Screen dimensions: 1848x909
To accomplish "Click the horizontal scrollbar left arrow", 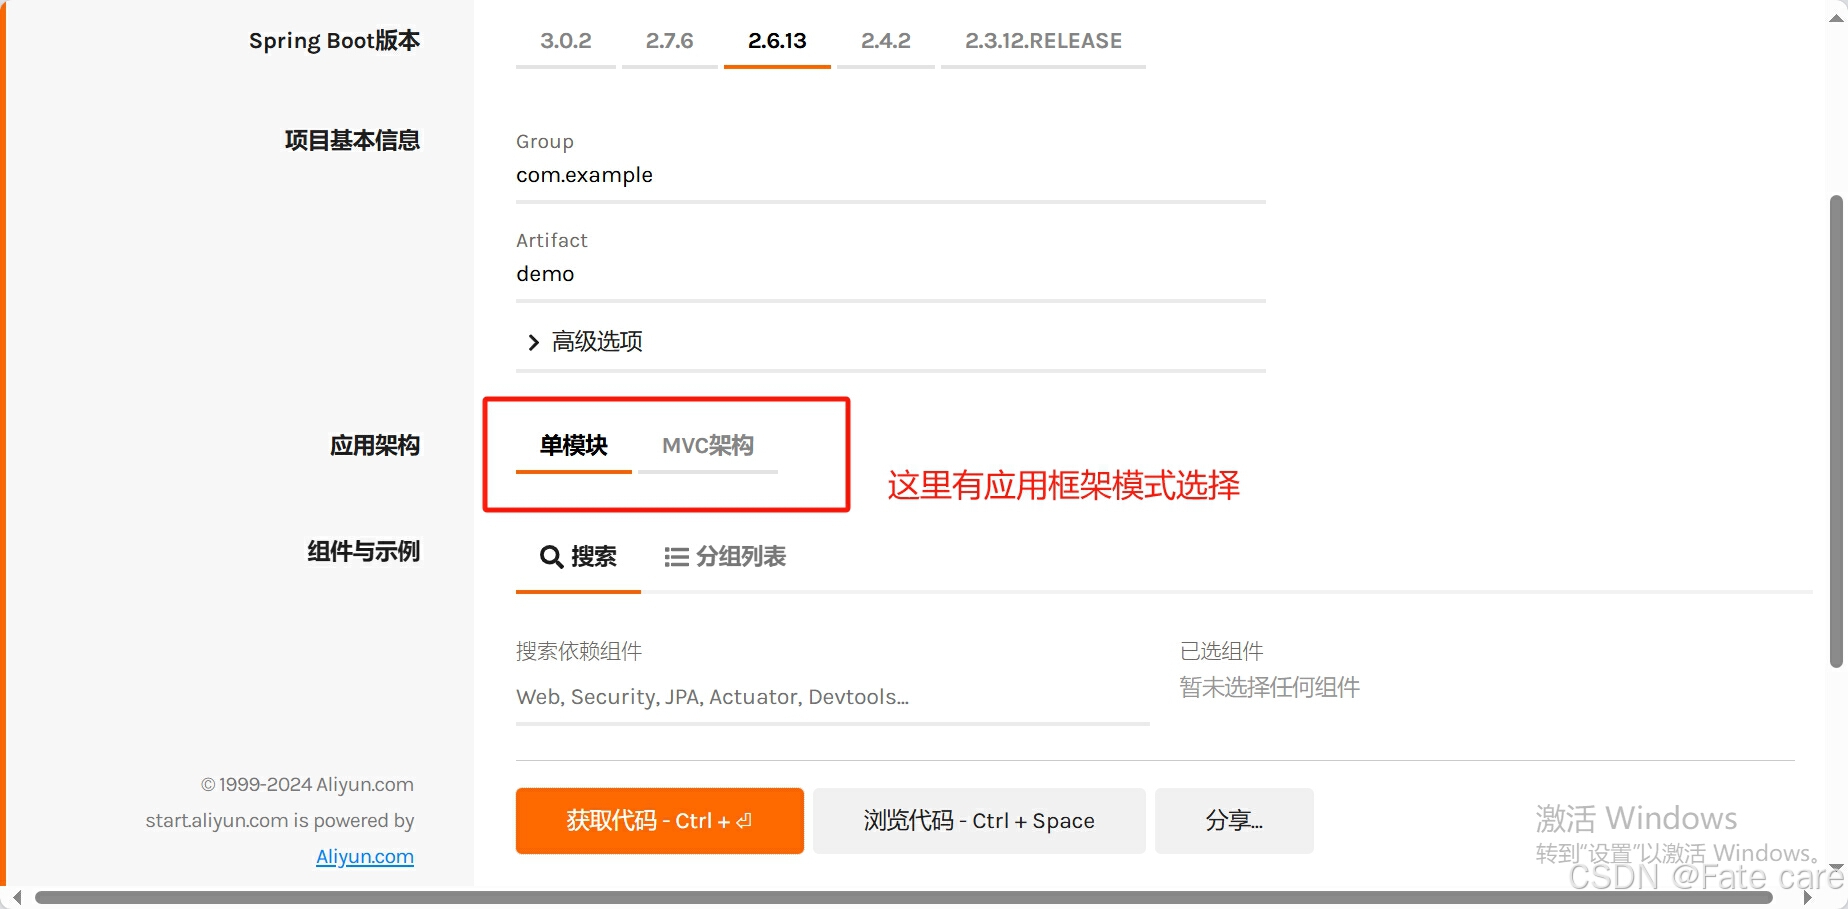I will [x=16, y=898].
